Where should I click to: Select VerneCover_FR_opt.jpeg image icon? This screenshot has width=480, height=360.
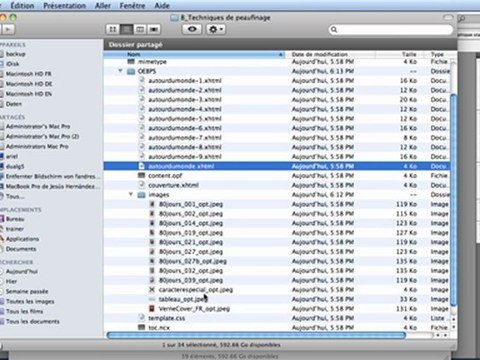[x=152, y=309]
